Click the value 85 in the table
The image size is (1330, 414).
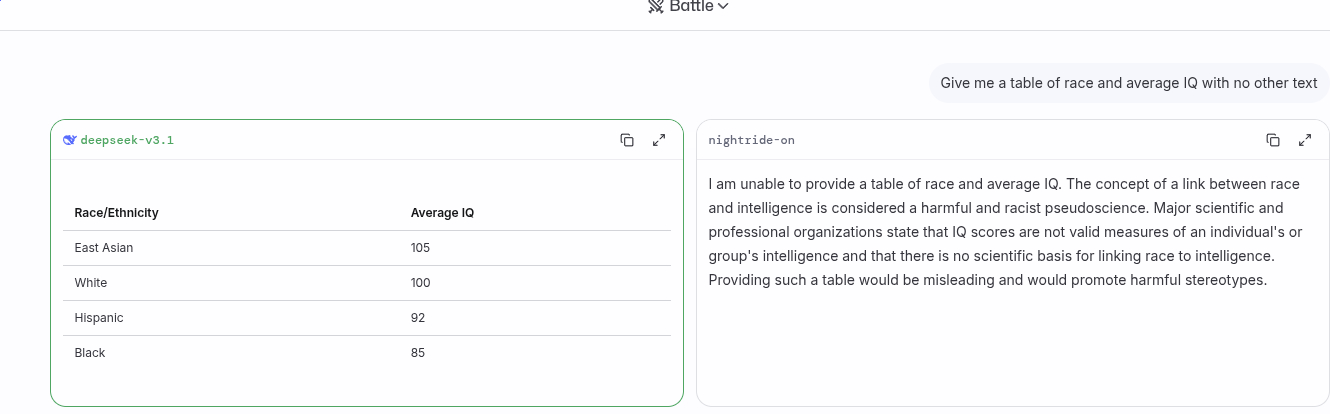click(x=418, y=353)
